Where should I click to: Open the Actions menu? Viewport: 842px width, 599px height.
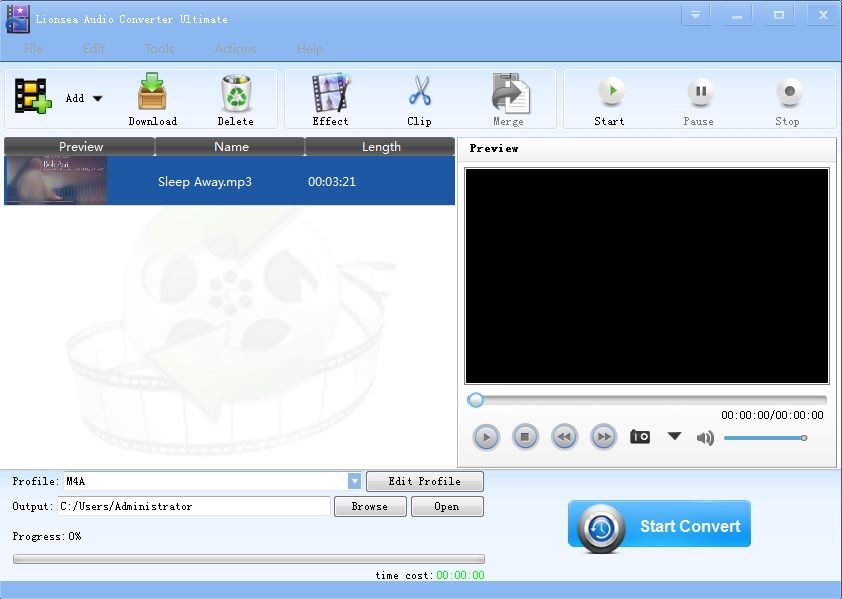point(235,49)
